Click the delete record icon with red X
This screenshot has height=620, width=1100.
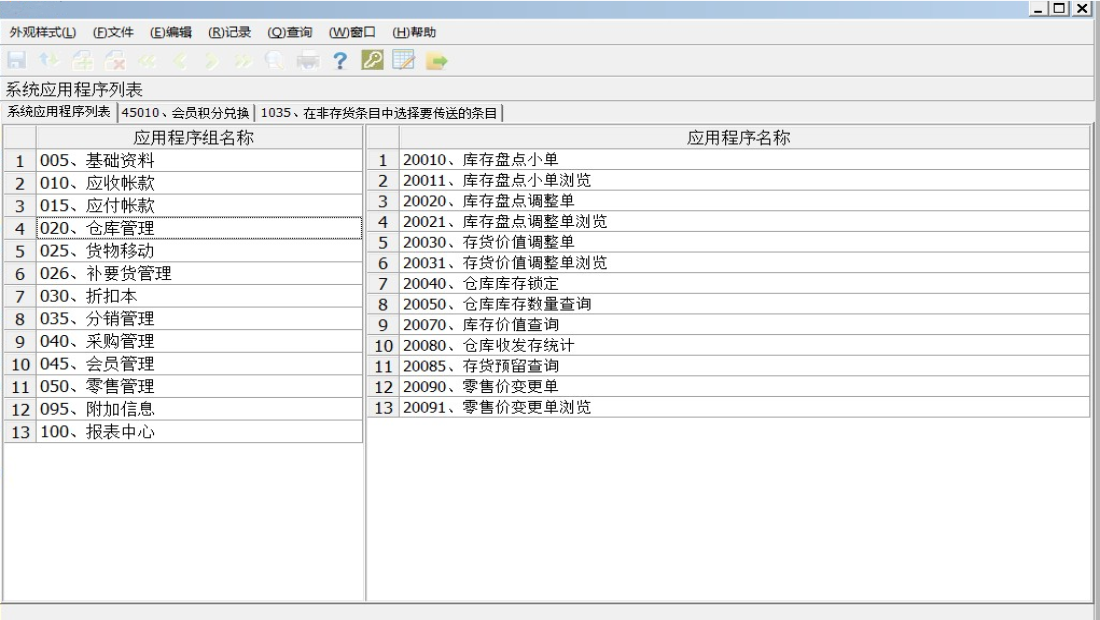114,60
